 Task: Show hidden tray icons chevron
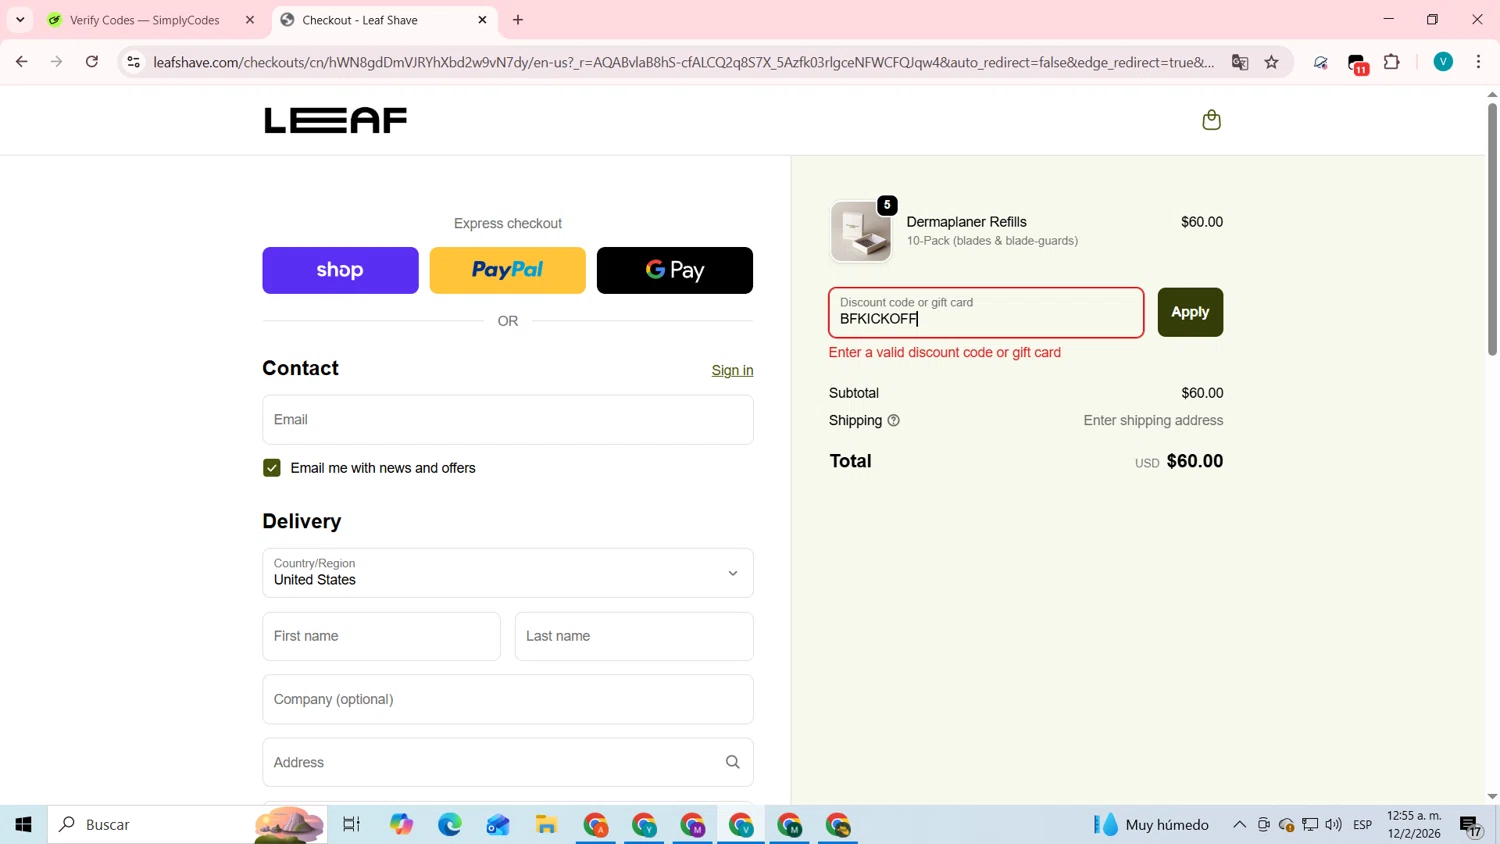pos(1239,825)
